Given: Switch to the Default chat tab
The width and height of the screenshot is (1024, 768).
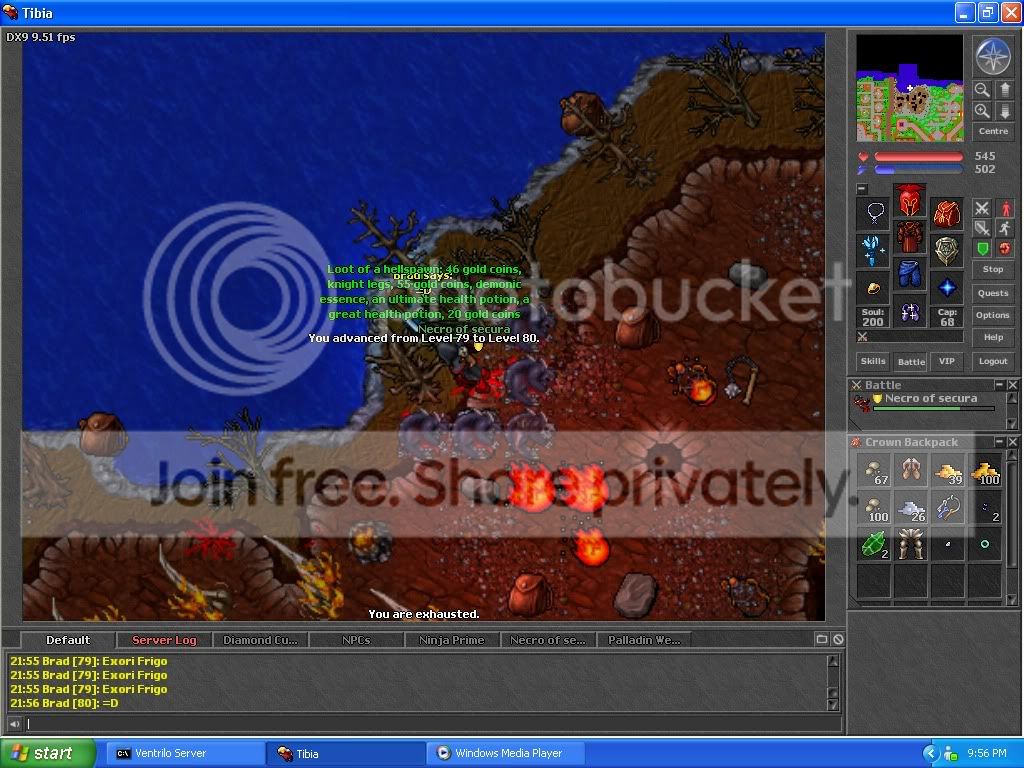Looking at the screenshot, I should (68, 640).
